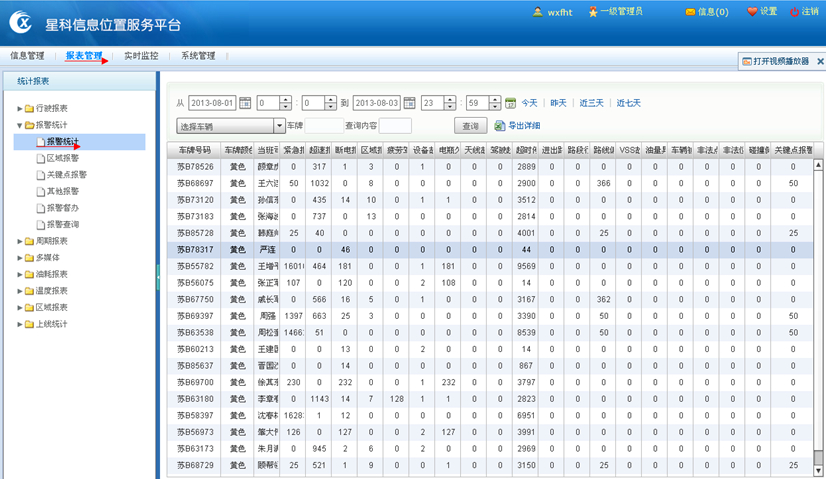Collapse the 报警统计 tree folder
This screenshot has width=826, height=479.
click(x=19, y=125)
